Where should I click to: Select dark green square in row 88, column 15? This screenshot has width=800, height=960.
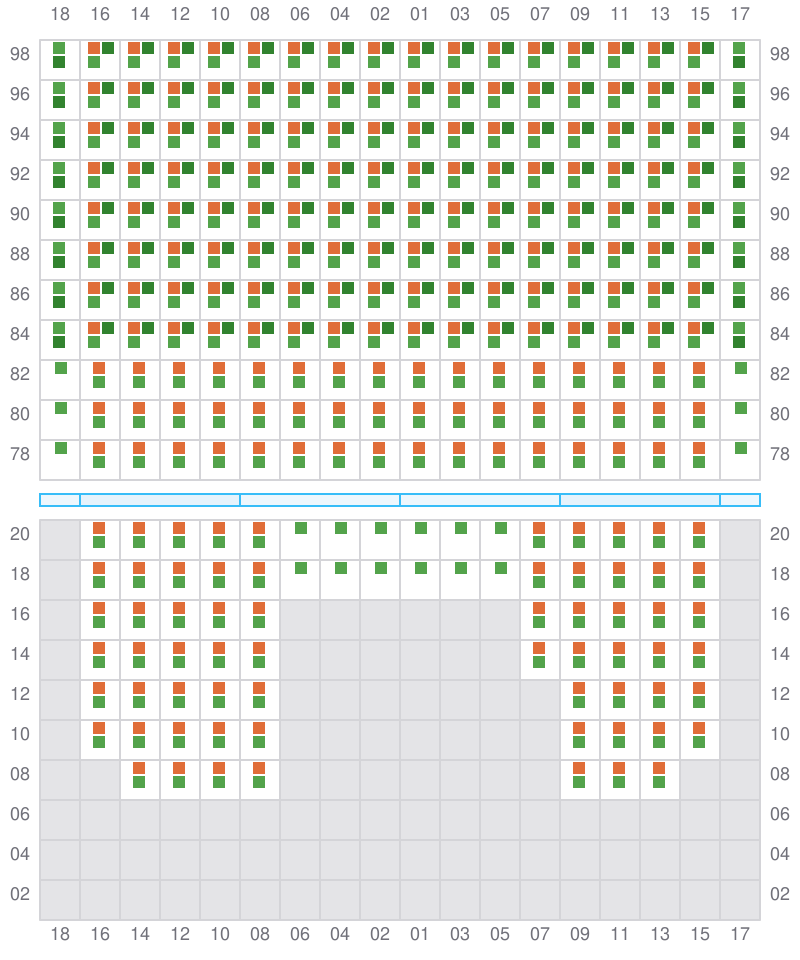tap(708, 248)
